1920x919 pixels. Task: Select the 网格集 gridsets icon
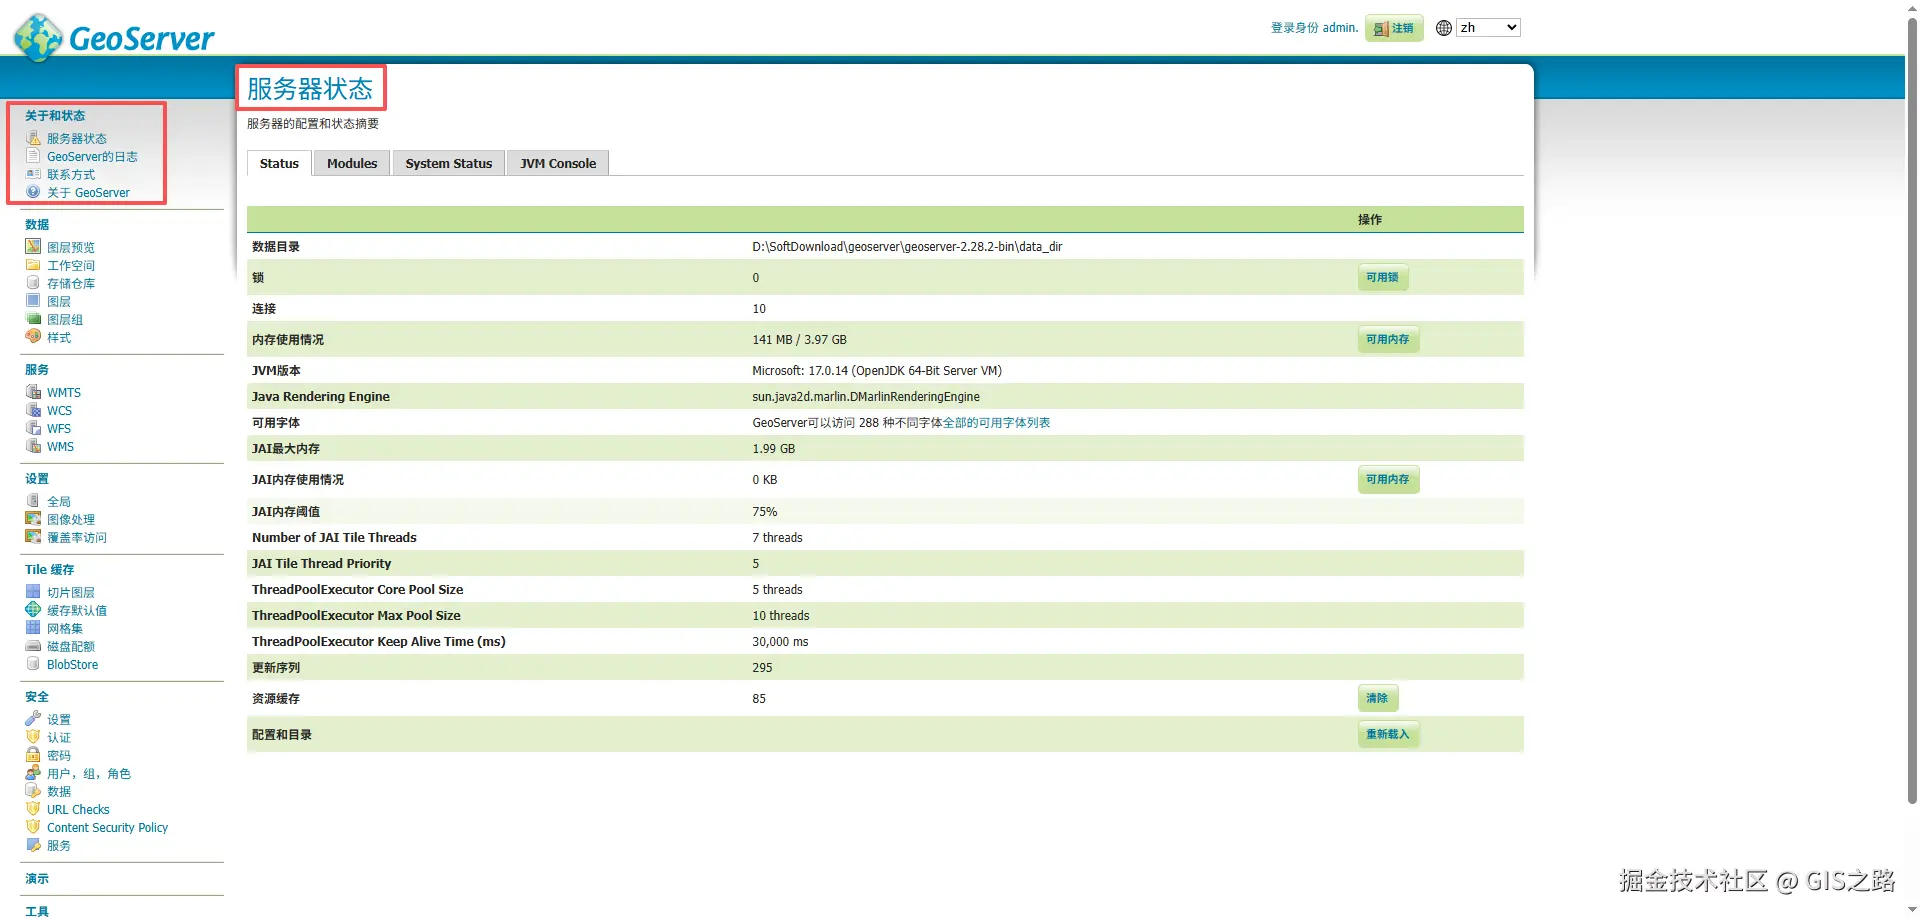[x=33, y=628]
